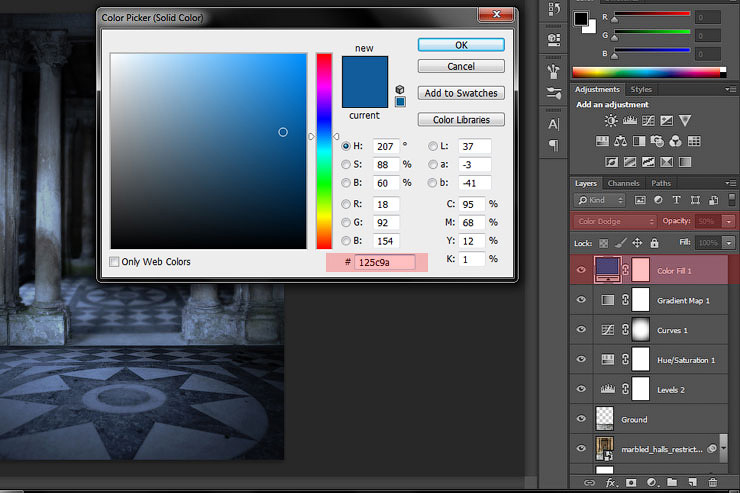This screenshot has height=493, width=740.
Task: Expand the layer Kind filter dropdown
Action: [x=603, y=200]
